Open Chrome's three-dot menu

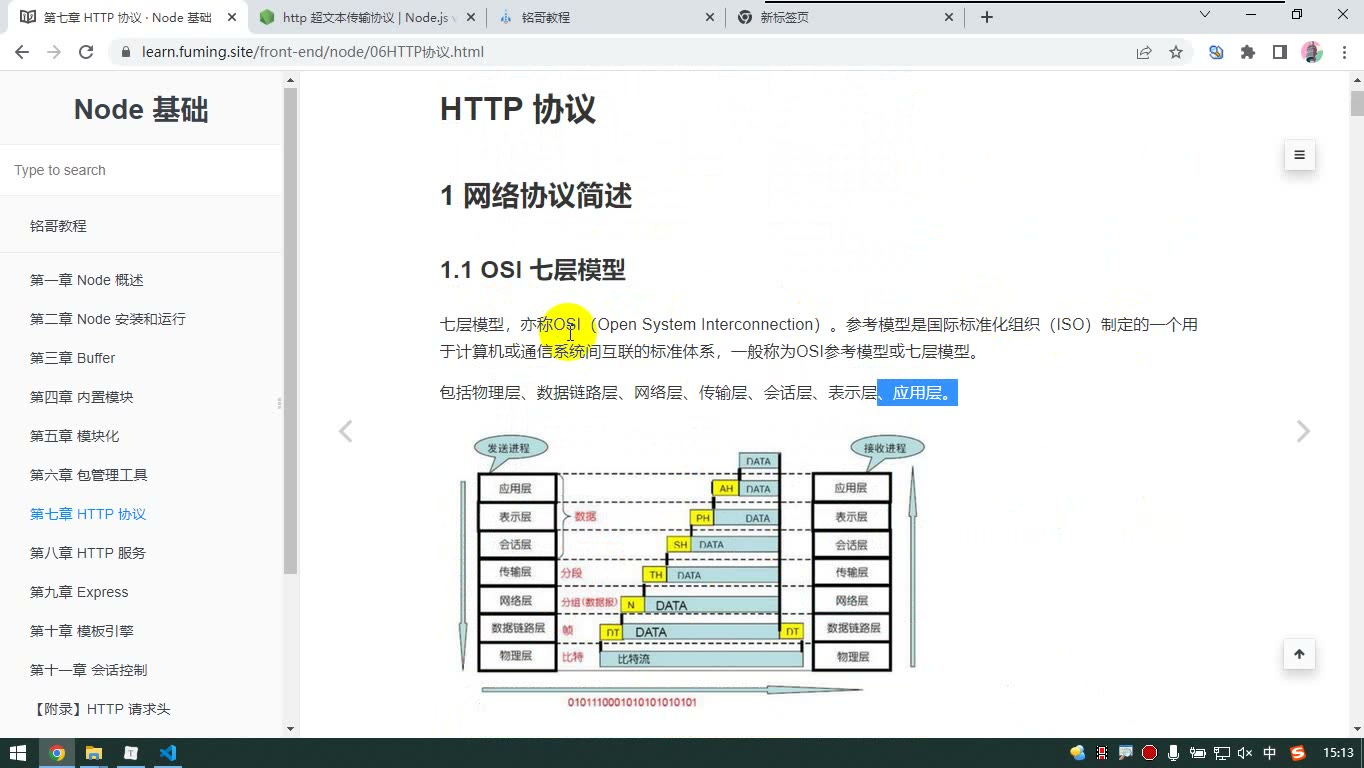coord(1342,52)
